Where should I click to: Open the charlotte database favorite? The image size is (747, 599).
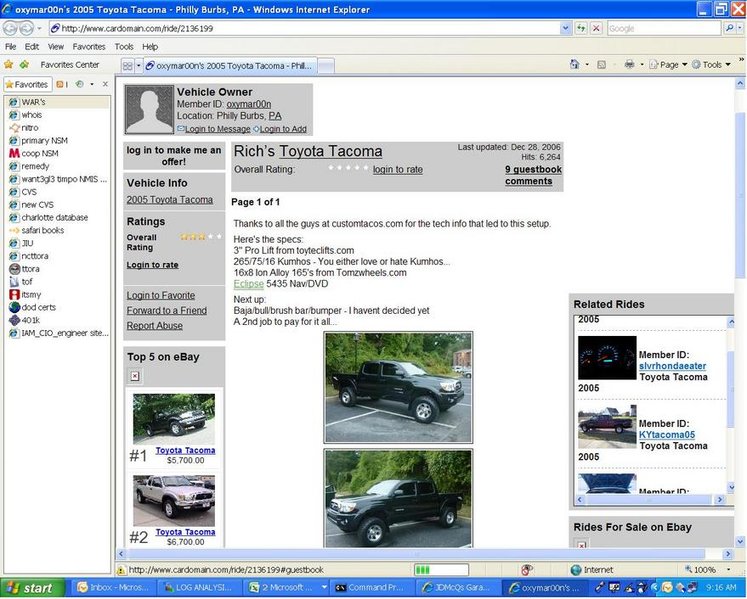(55, 218)
